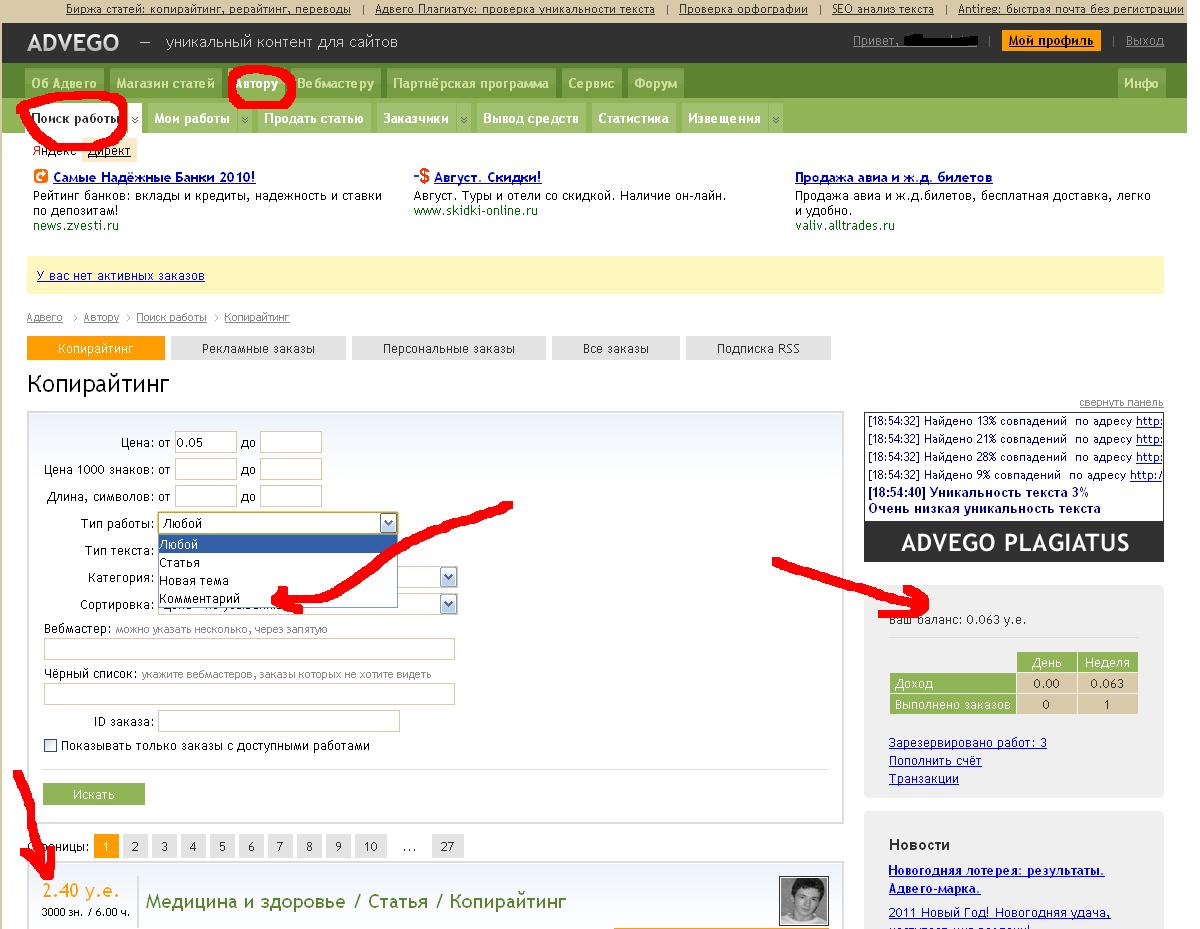Click Поиск работы in the breadcrumbs
The height and width of the screenshot is (929, 1200).
pos(171,317)
